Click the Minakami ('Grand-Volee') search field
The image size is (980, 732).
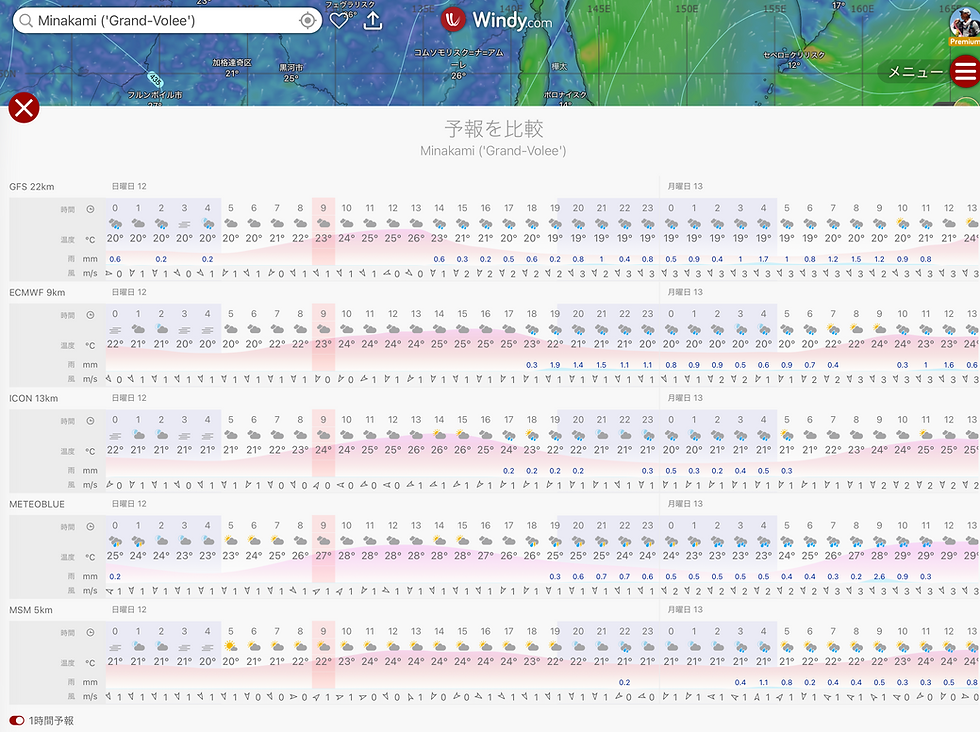[167, 21]
